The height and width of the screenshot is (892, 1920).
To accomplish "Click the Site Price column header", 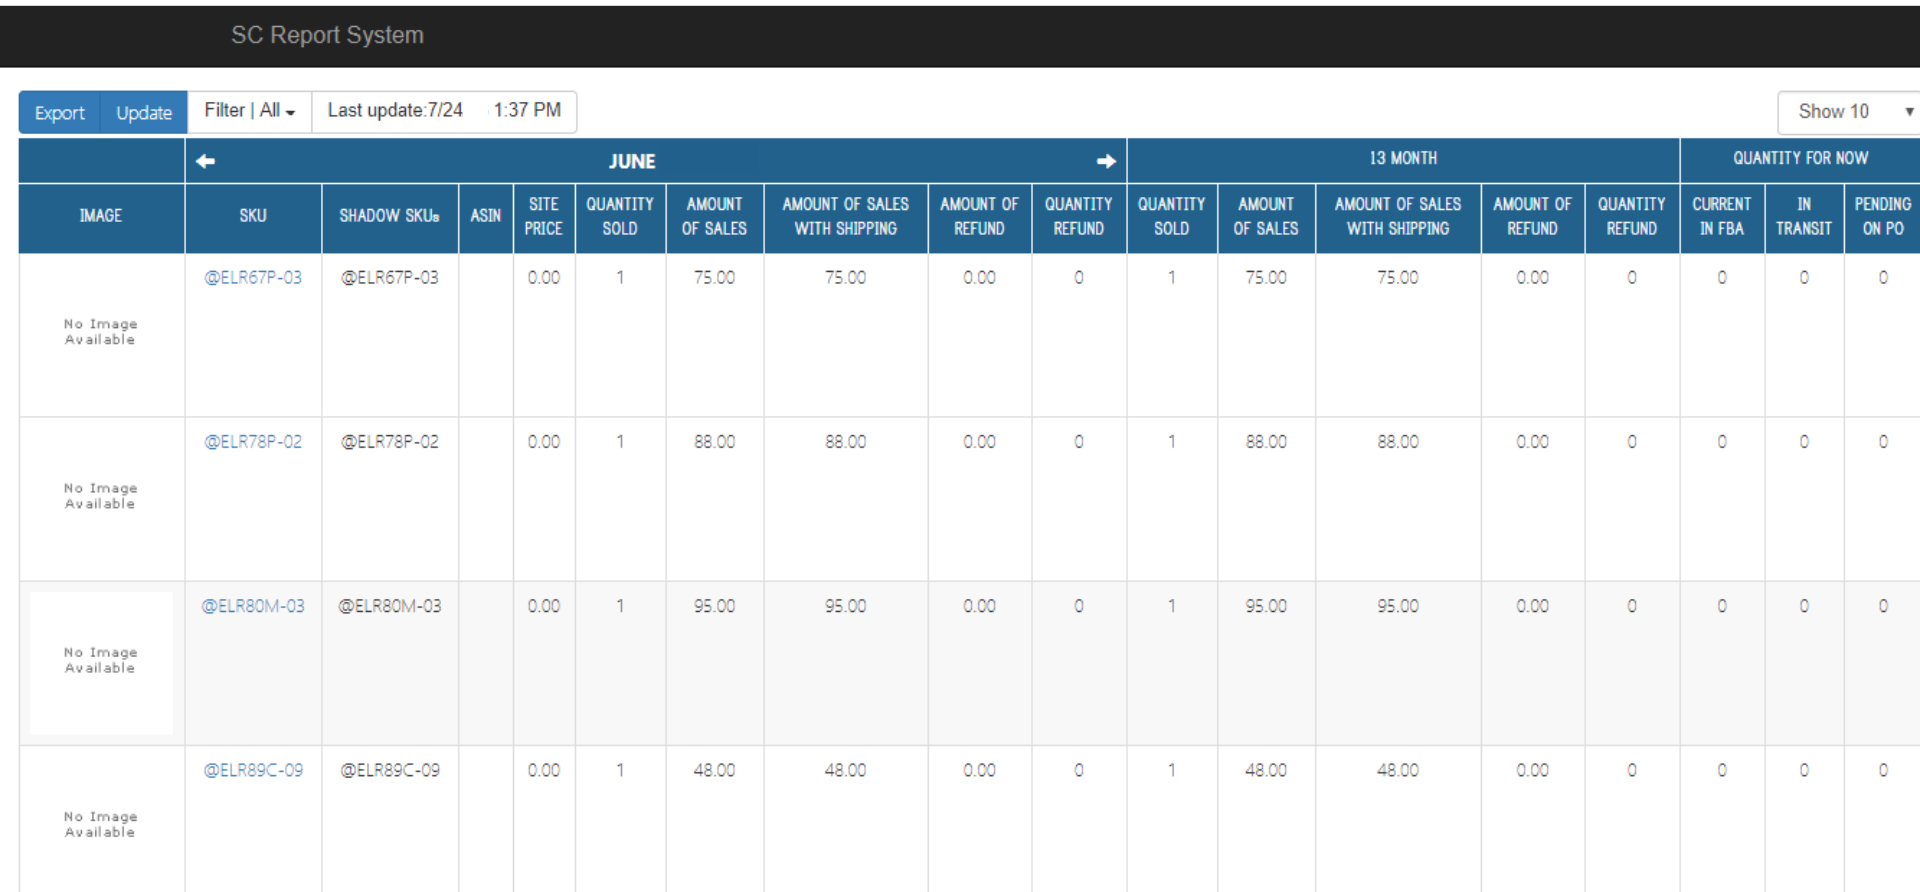I will [543, 216].
